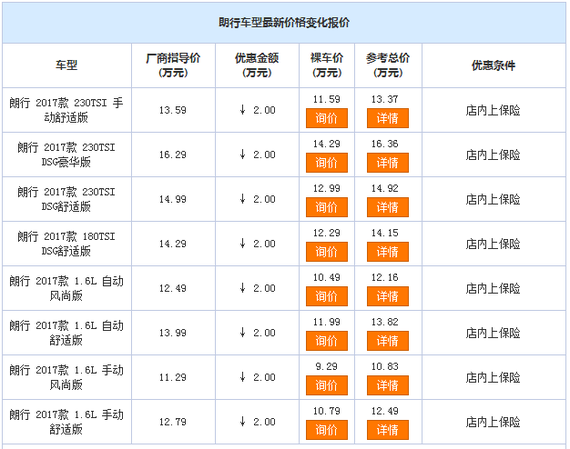Click the 优惠金额 column header
The image size is (570, 449).
tap(257, 65)
